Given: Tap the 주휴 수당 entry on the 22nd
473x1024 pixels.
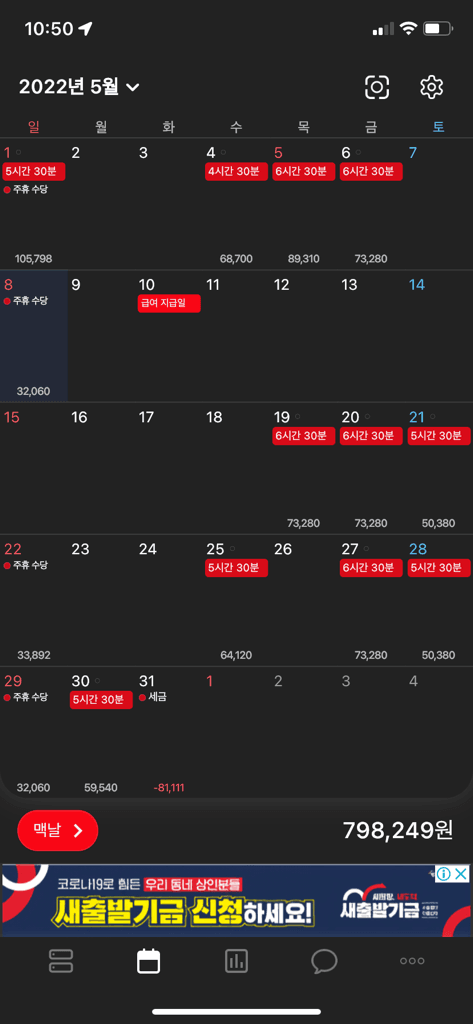Looking at the screenshot, I should click(x=25, y=565).
